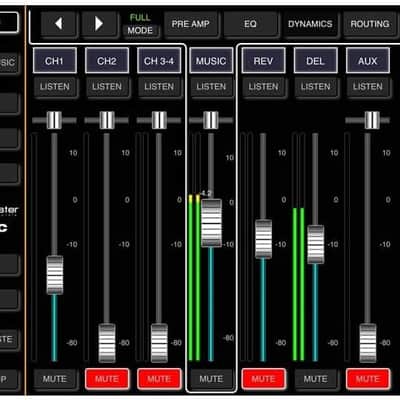The width and height of the screenshot is (400, 400).
Task: Select the DEL channel button
Action: click(316, 60)
